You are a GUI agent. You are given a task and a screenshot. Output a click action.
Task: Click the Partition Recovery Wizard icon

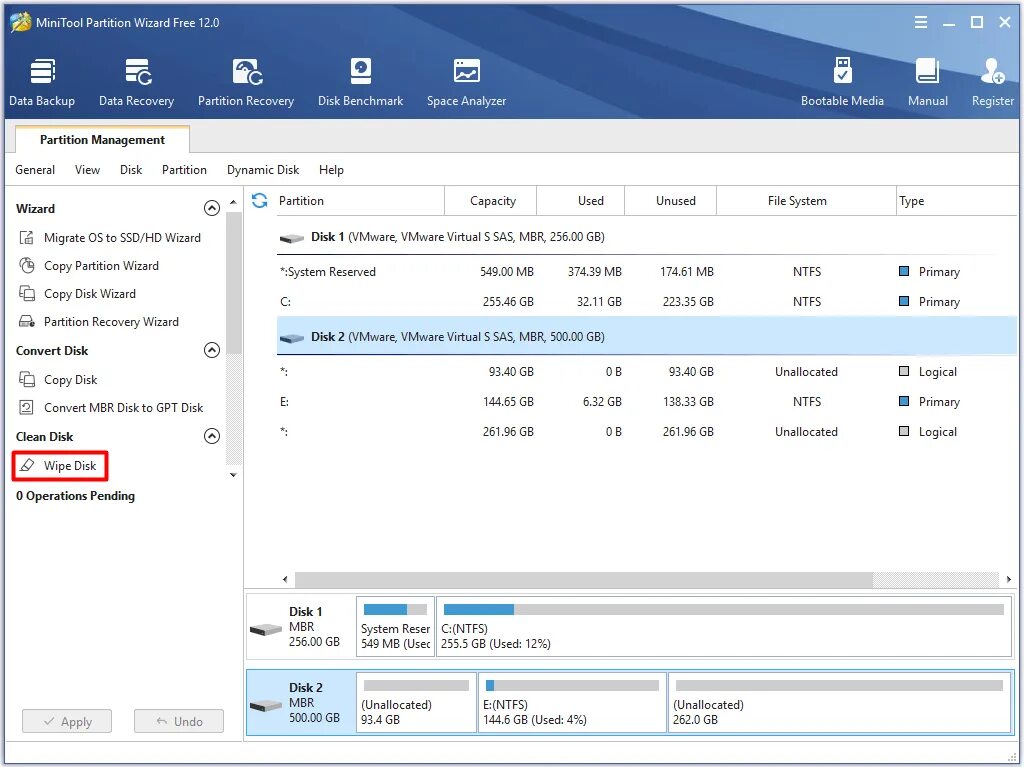pos(27,321)
